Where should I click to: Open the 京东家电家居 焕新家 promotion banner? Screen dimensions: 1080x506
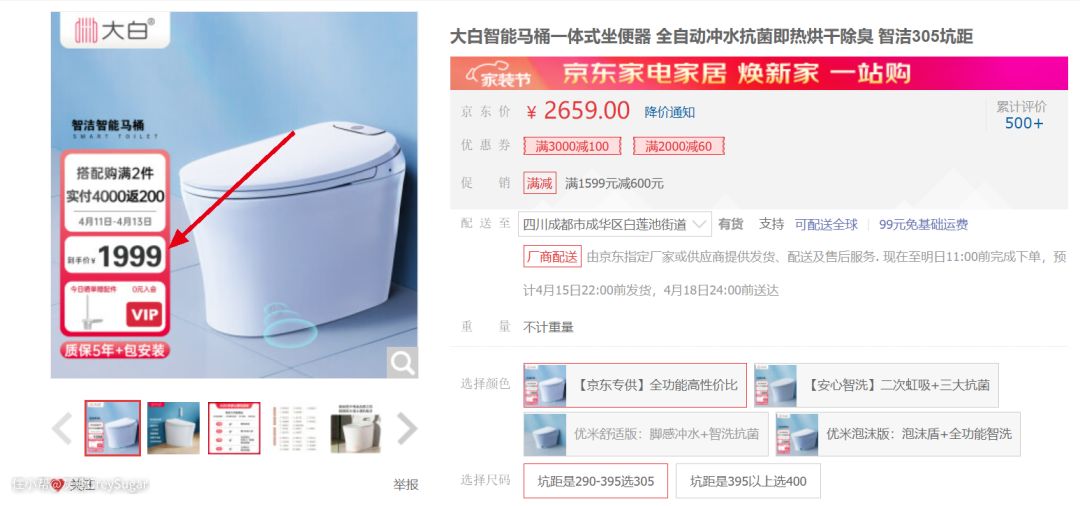(x=759, y=73)
